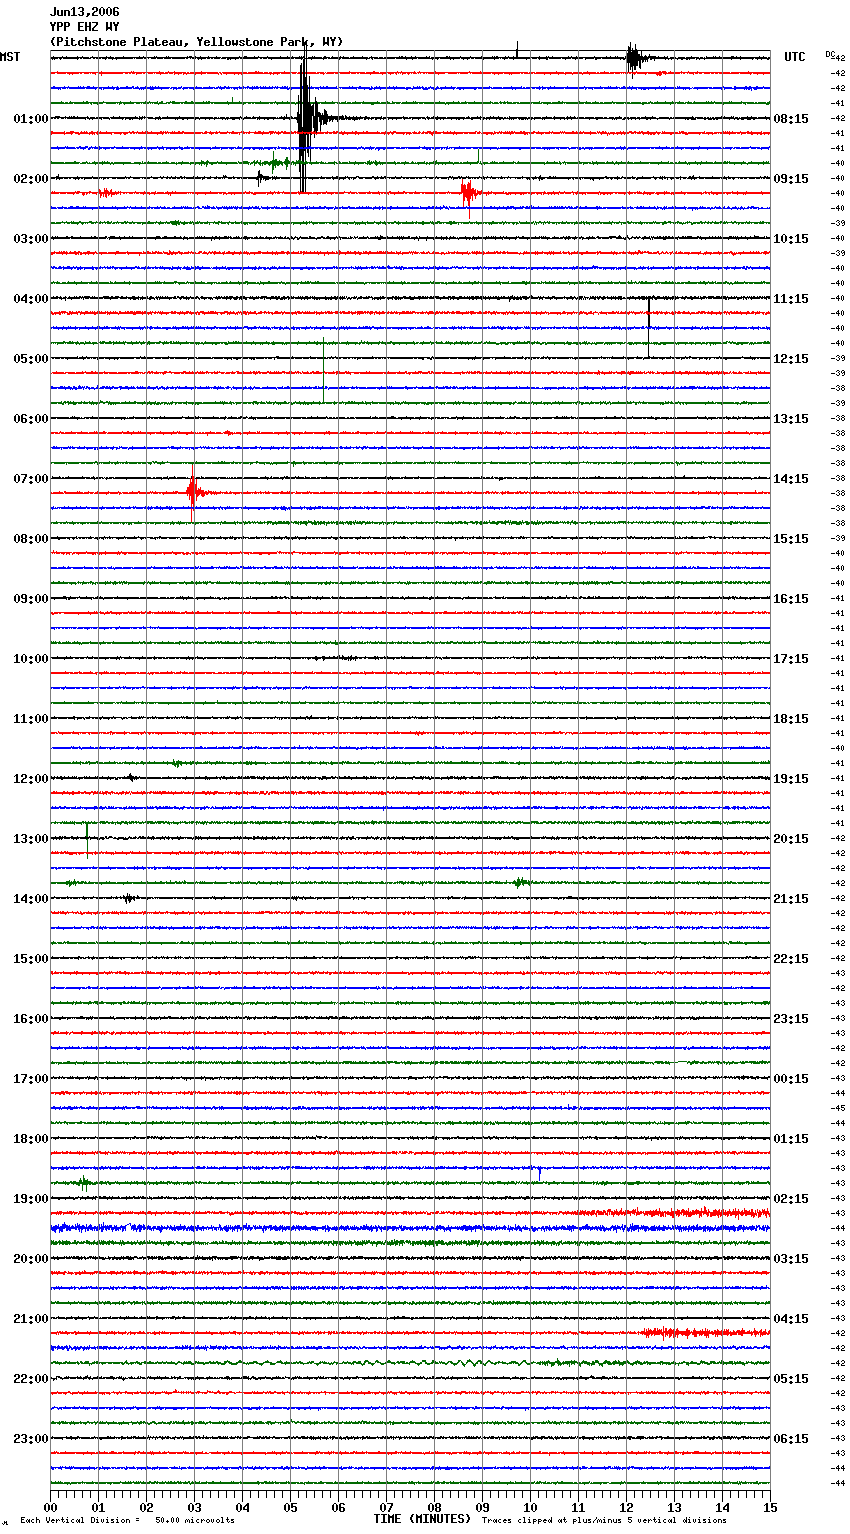Click the MST time zone header

(x=10, y=57)
